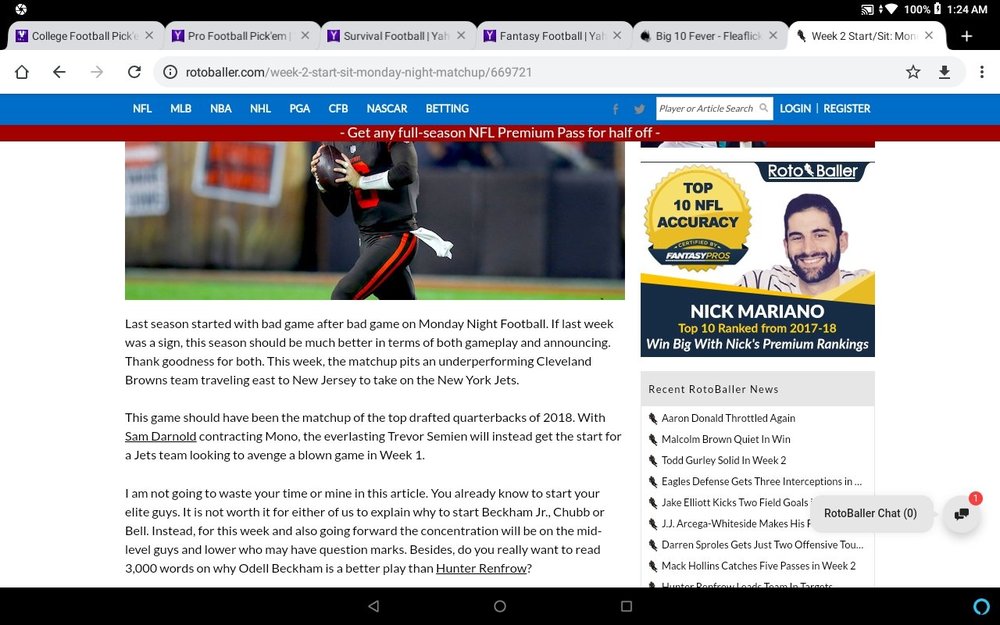The height and width of the screenshot is (625, 1000).
Task: Open the NFL menu
Action: [x=142, y=108]
